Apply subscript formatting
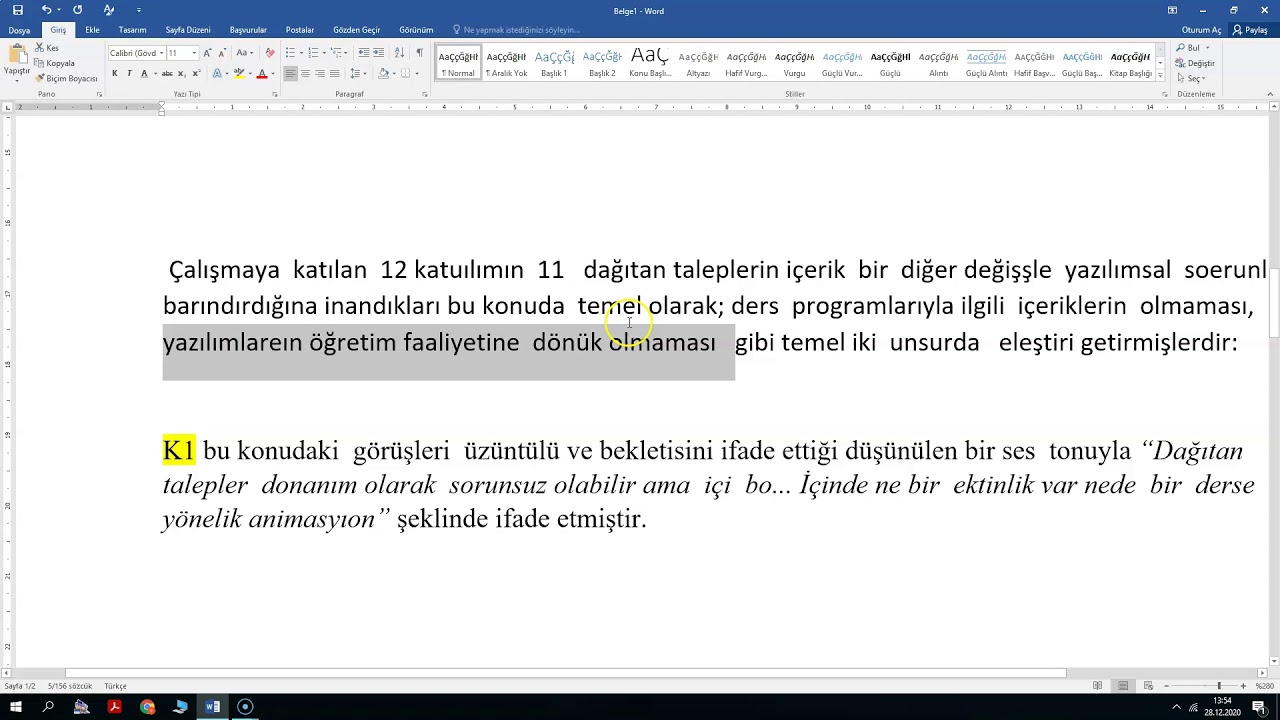1280x720 pixels. click(x=184, y=74)
